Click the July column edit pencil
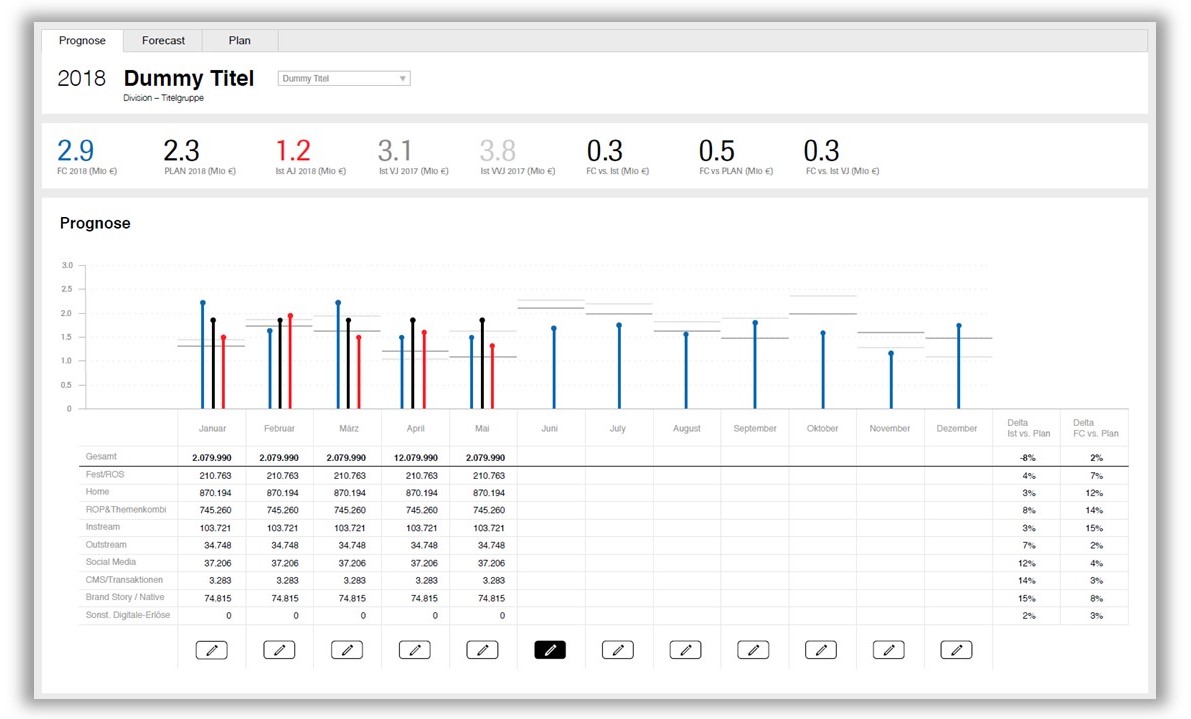This screenshot has height=719, width=1191. pos(618,650)
